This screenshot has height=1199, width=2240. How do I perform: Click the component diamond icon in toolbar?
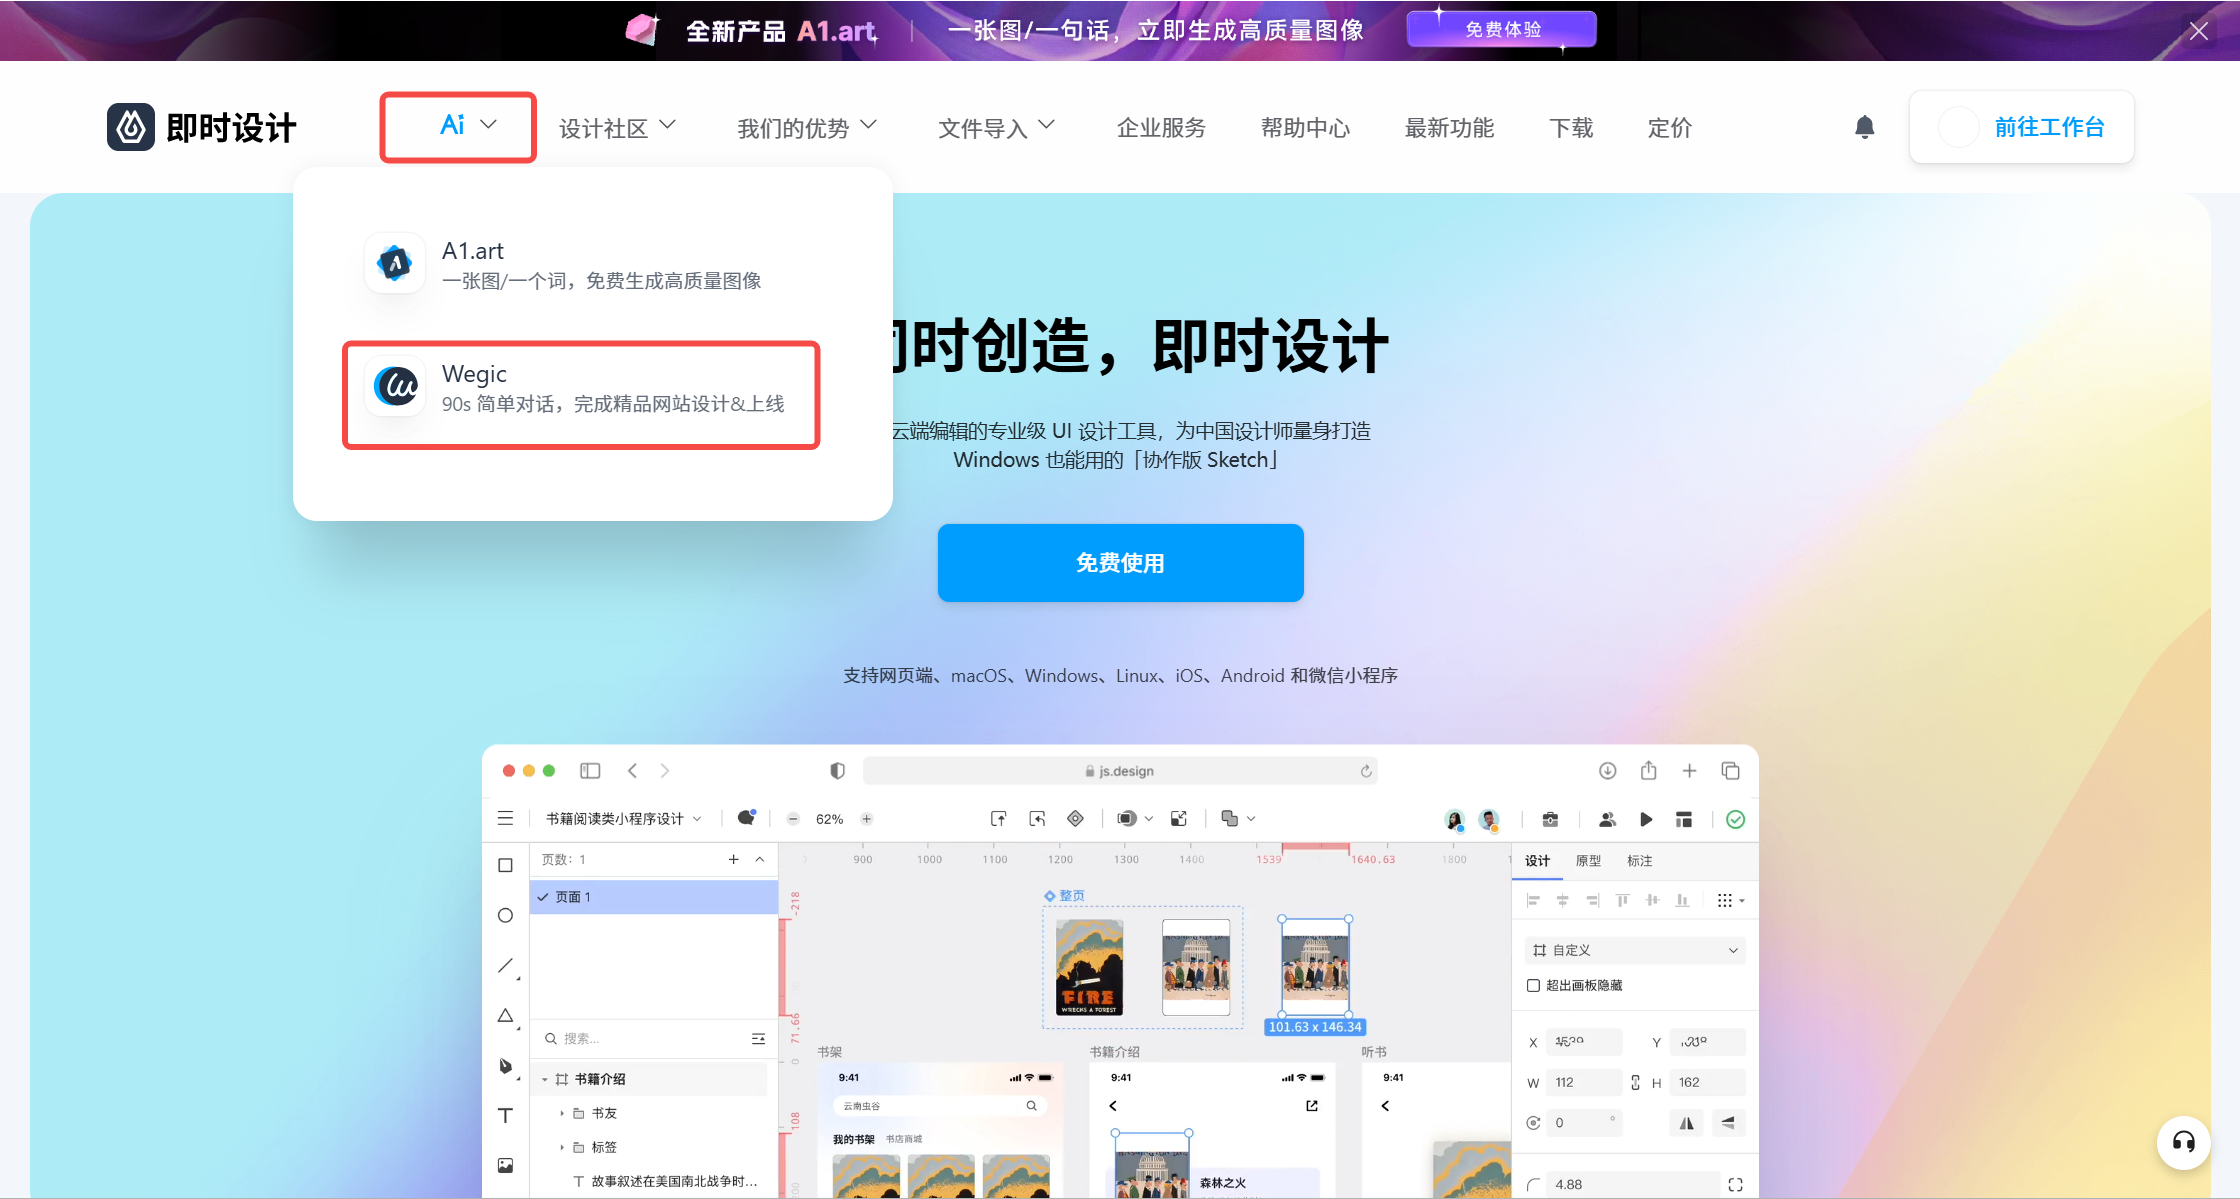coord(1076,819)
